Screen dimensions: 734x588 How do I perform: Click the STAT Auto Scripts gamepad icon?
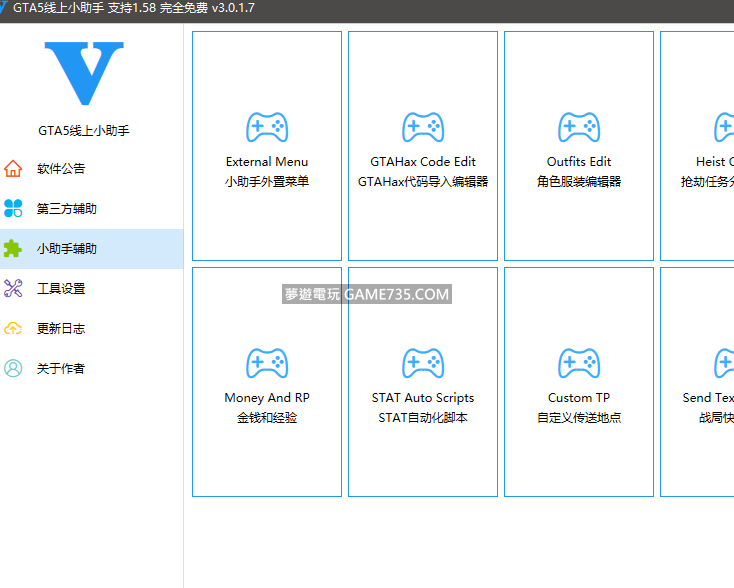point(423,363)
